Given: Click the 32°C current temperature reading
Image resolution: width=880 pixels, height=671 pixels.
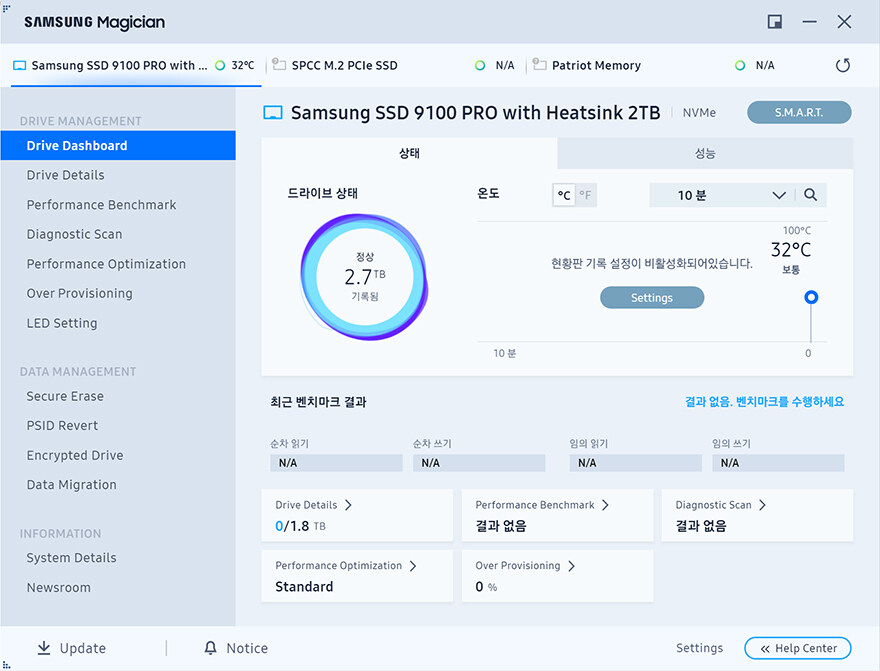Looking at the screenshot, I should (791, 250).
